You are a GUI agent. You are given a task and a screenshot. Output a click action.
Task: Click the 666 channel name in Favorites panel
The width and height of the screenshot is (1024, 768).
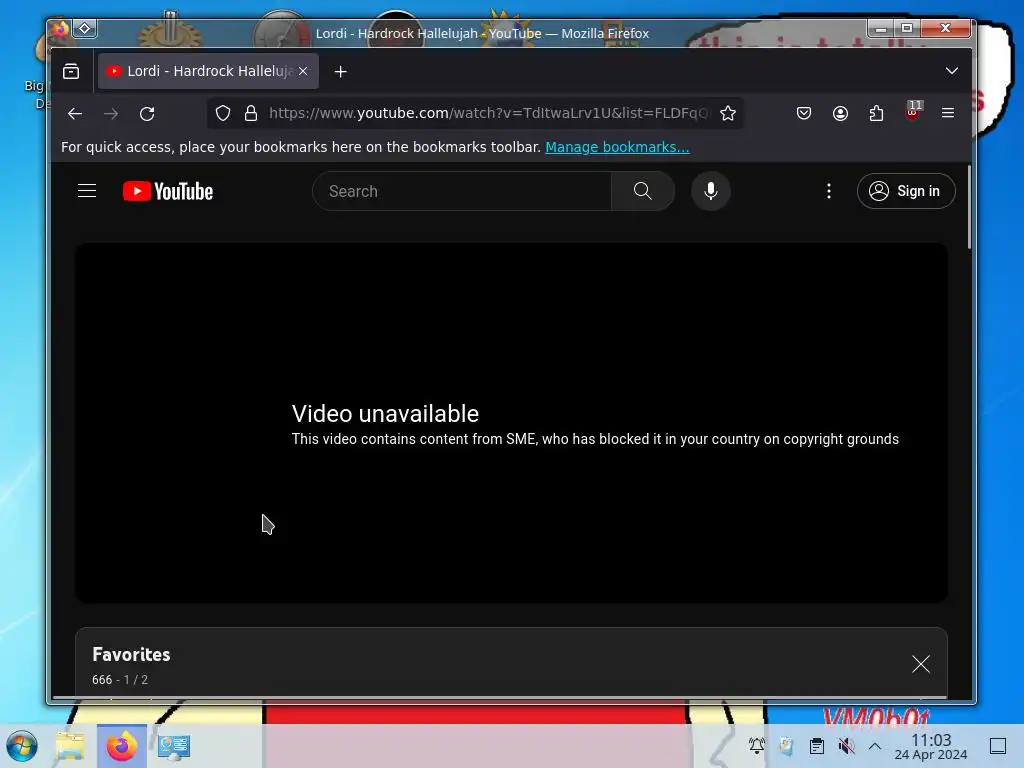[x=102, y=680]
